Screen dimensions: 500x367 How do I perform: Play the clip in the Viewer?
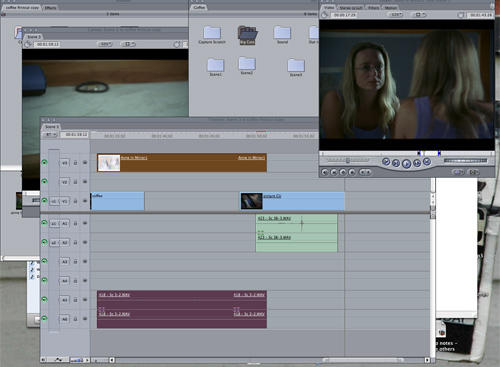pos(406,163)
